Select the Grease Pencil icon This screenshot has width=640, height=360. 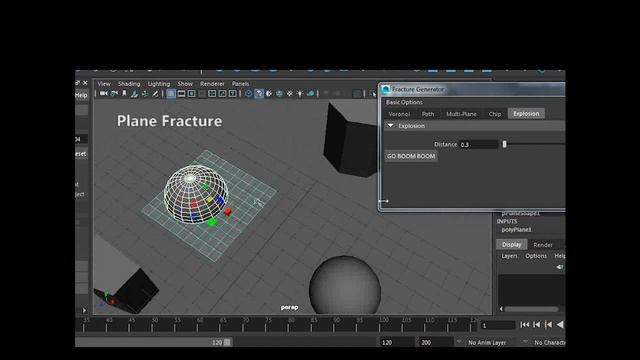click(155, 94)
